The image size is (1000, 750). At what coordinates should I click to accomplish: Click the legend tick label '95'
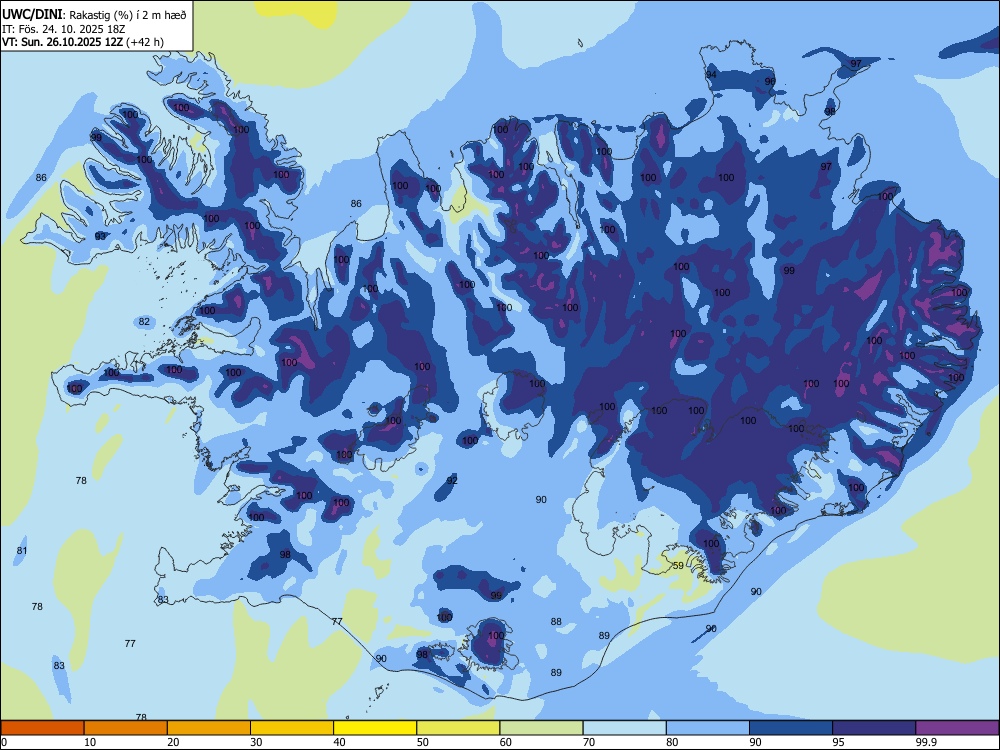coord(839,742)
